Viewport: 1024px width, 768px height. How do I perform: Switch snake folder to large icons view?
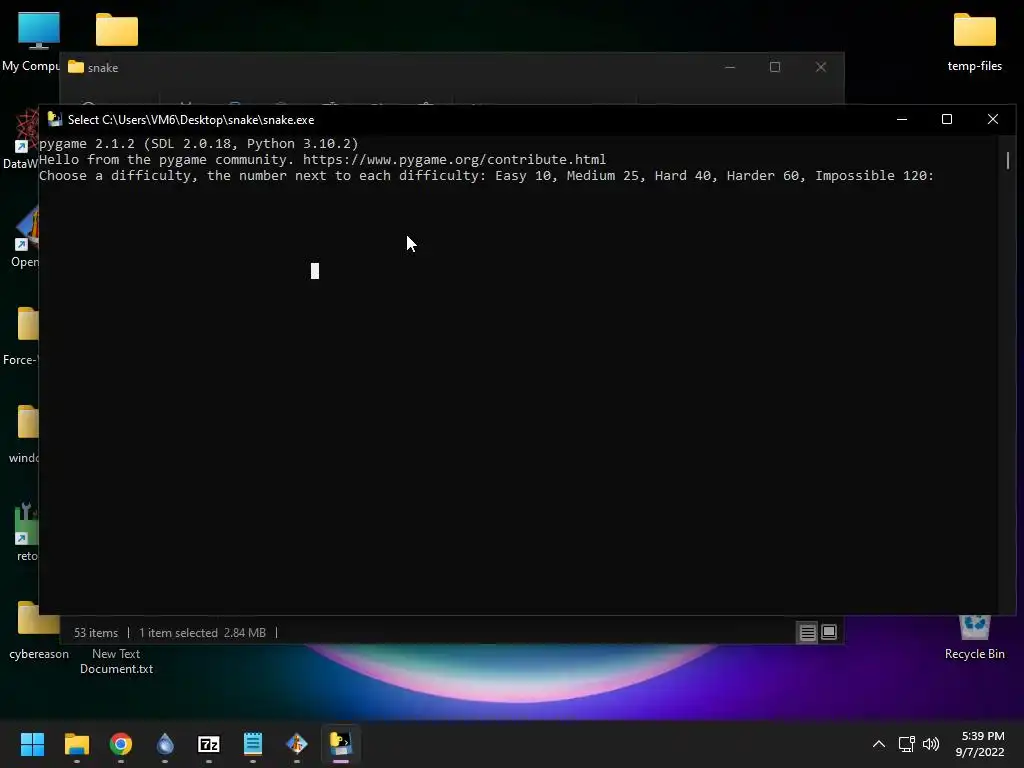tap(829, 632)
